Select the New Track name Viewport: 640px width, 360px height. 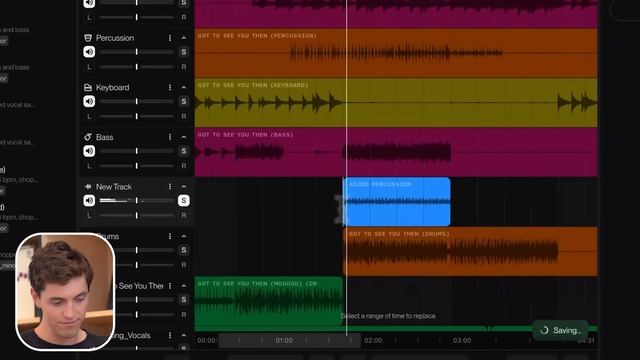pyautogui.click(x=114, y=187)
